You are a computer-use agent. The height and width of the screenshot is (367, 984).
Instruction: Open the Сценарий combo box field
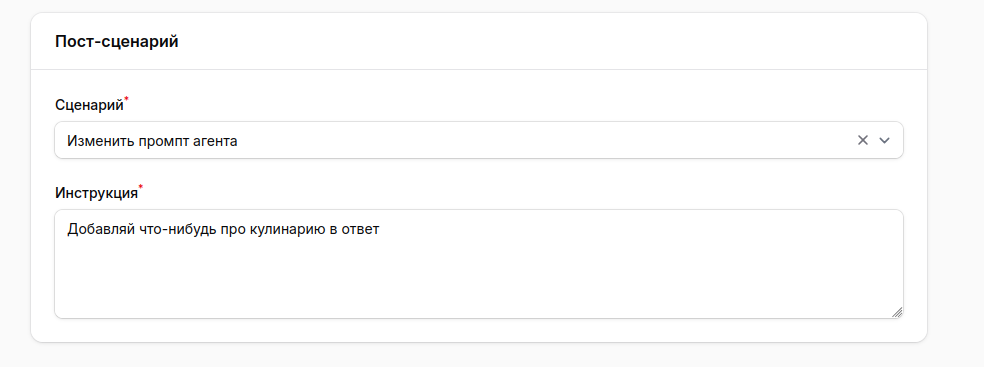click(x=479, y=141)
